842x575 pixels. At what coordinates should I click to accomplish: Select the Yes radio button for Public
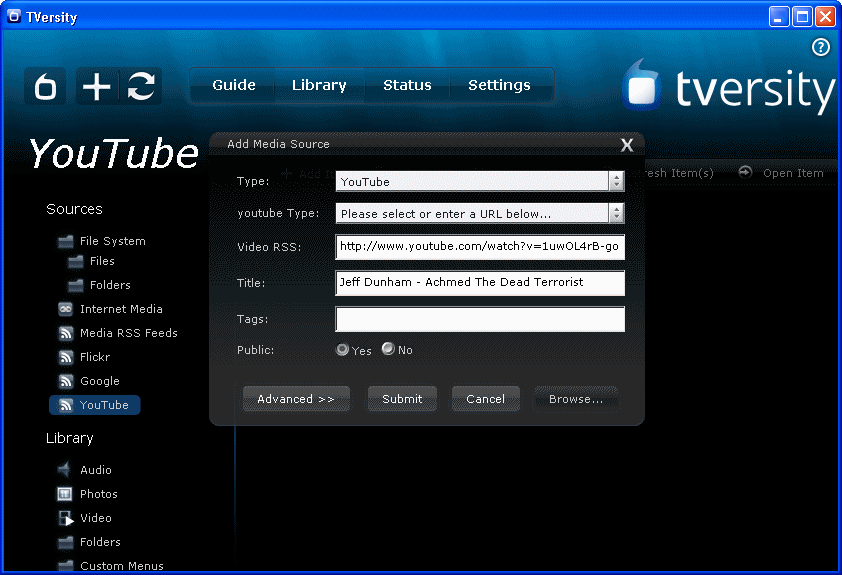(342, 350)
